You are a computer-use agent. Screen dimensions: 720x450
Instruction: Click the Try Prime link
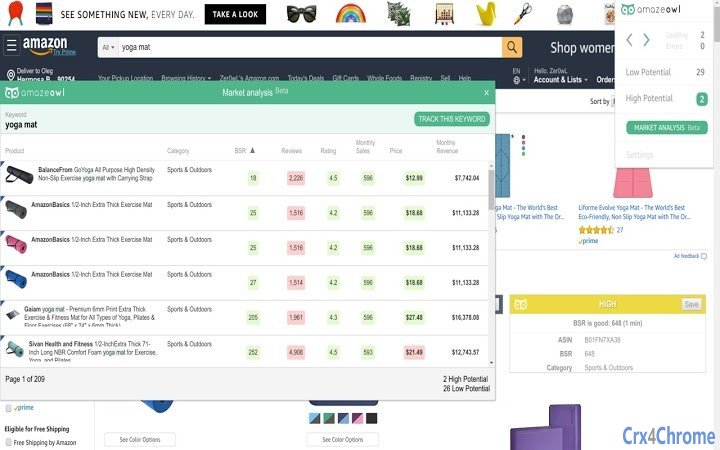(64, 52)
